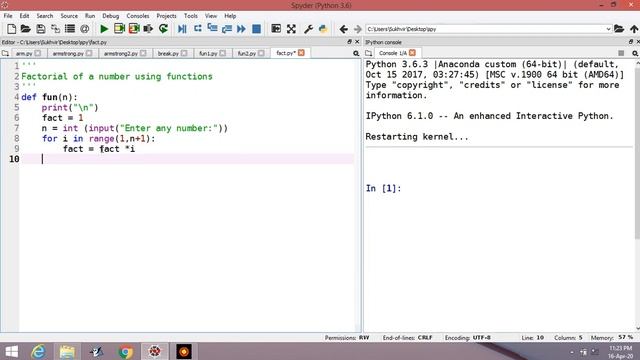Switch to the armstrong.py editor tab
Screen dimensions: 640x360
point(68,53)
